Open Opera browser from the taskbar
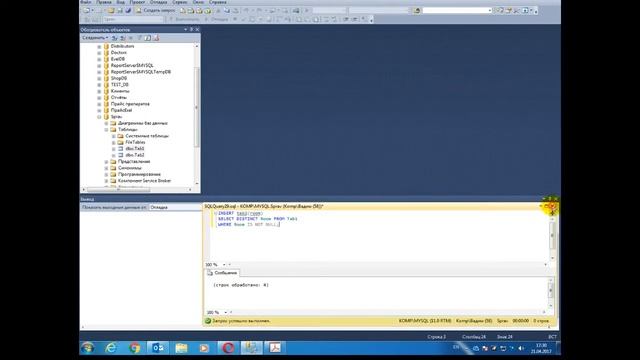The height and width of the screenshot is (360, 640). 228,348
